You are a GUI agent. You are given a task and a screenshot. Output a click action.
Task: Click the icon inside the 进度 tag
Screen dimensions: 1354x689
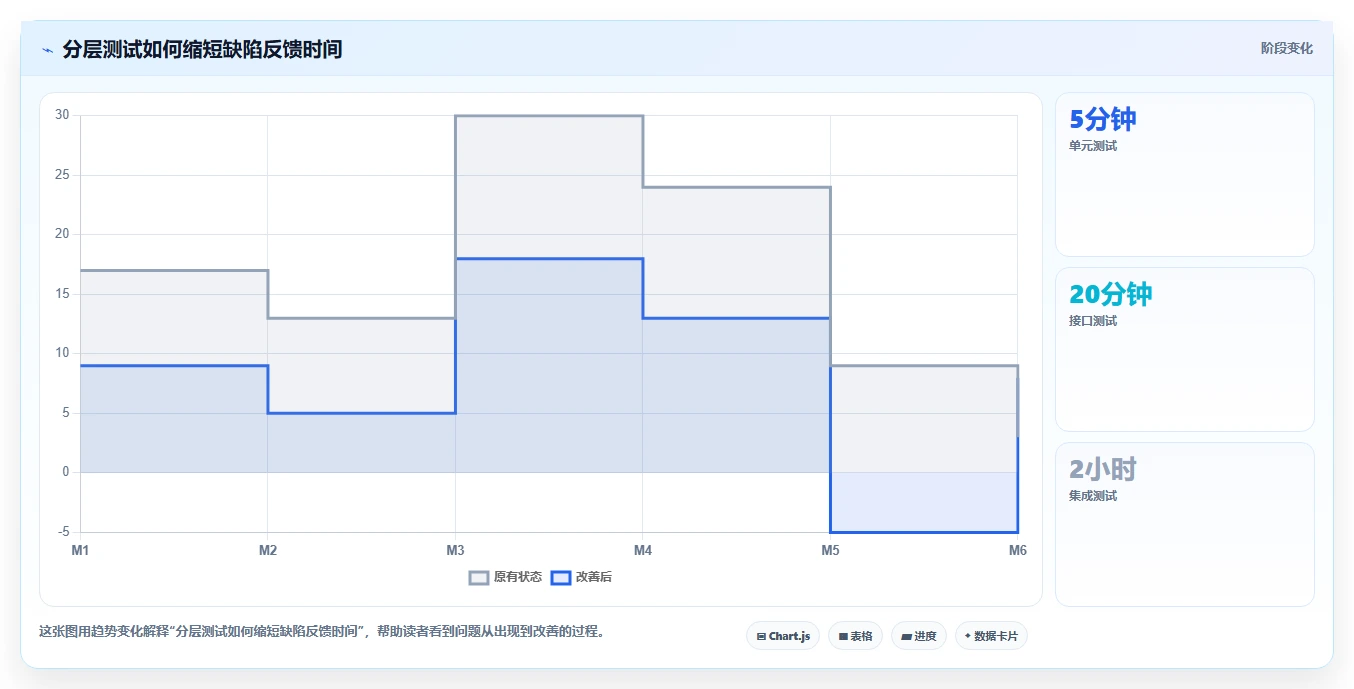[906, 636]
